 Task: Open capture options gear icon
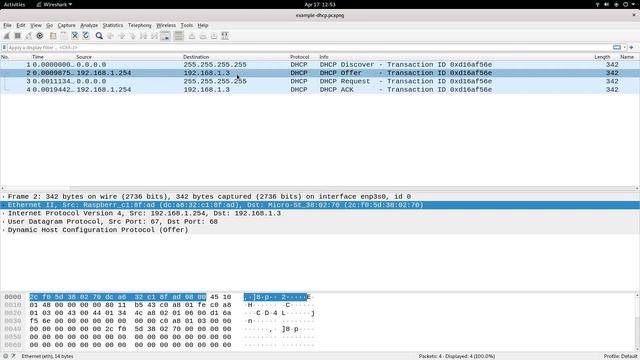point(40,36)
